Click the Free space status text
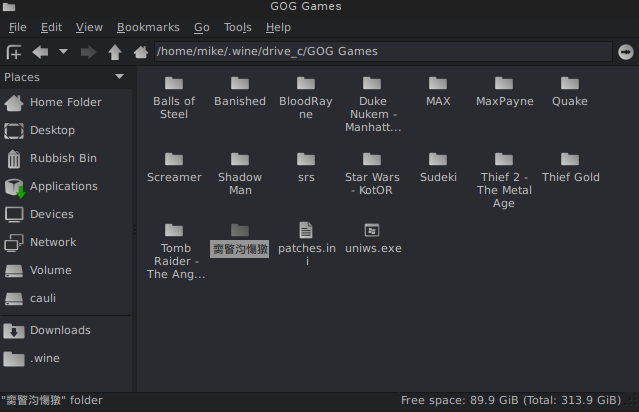The image size is (639, 412). pyautogui.click(x=511, y=400)
